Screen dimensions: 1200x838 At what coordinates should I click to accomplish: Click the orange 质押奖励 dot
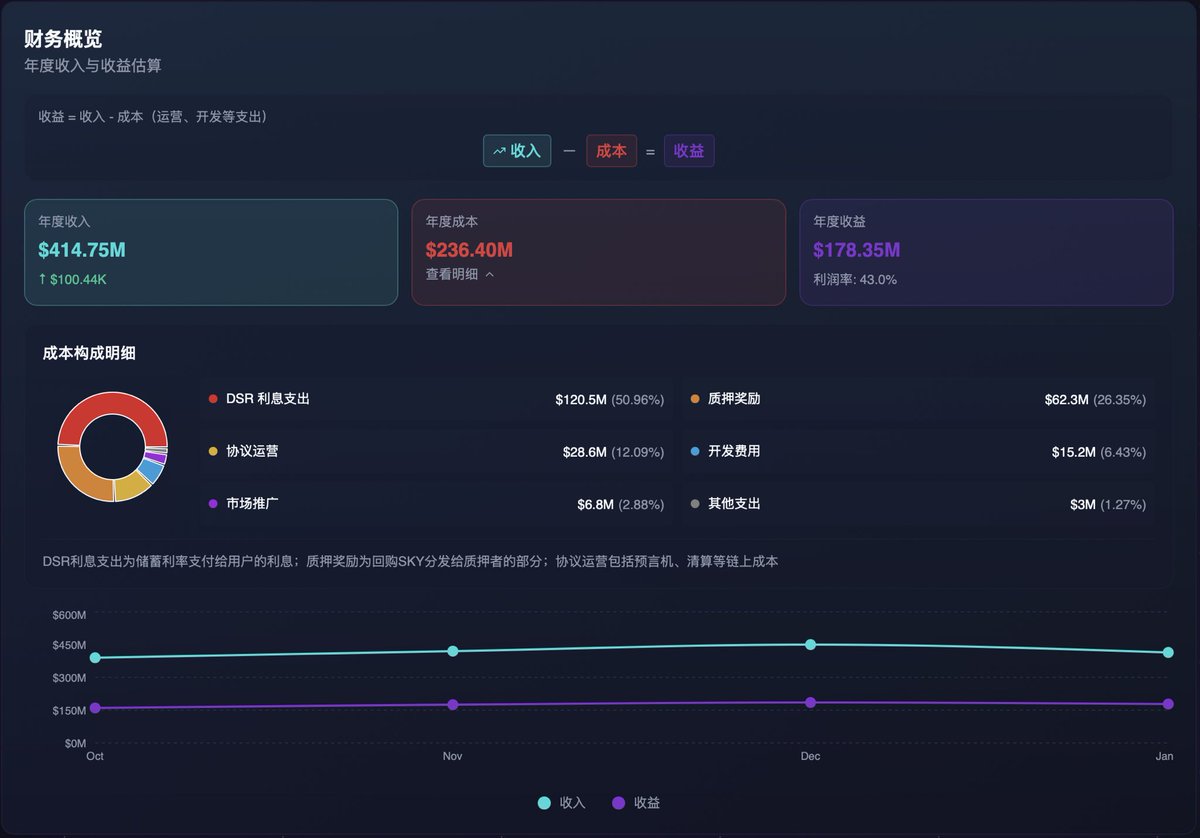coord(695,399)
